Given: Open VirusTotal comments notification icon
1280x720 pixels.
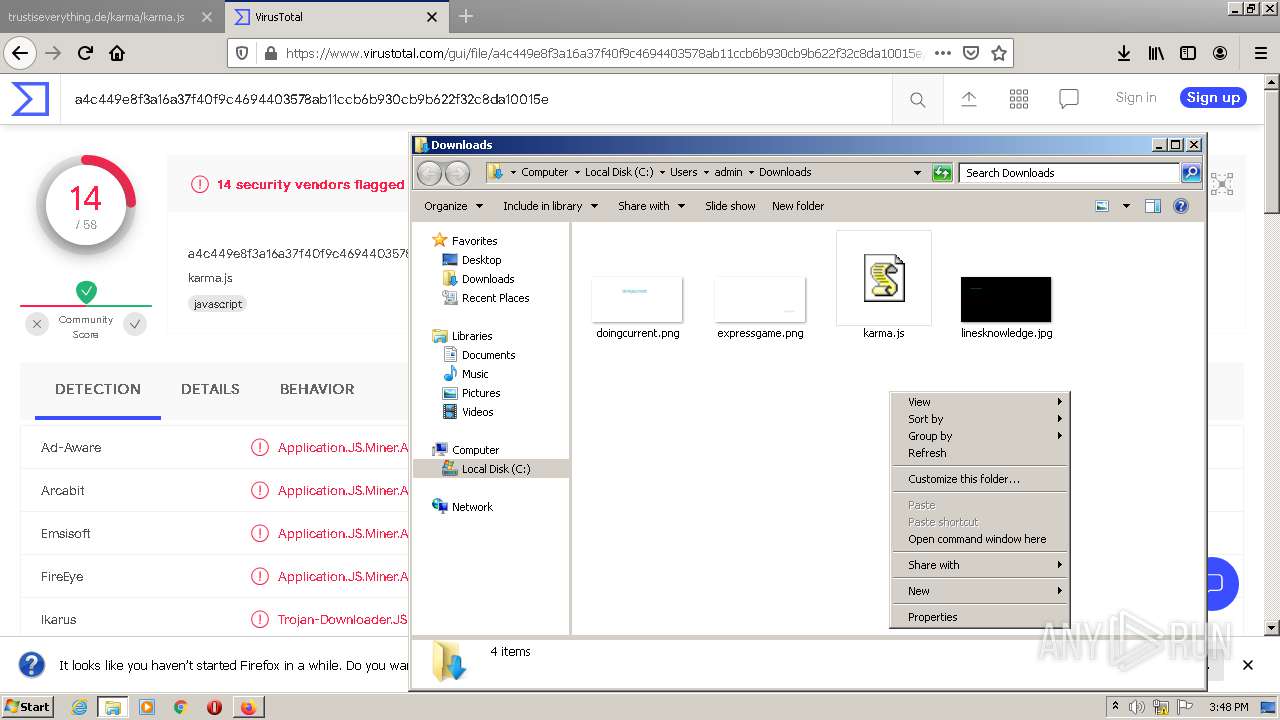Looking at the screenshot, I should [x=1069, y=99].
